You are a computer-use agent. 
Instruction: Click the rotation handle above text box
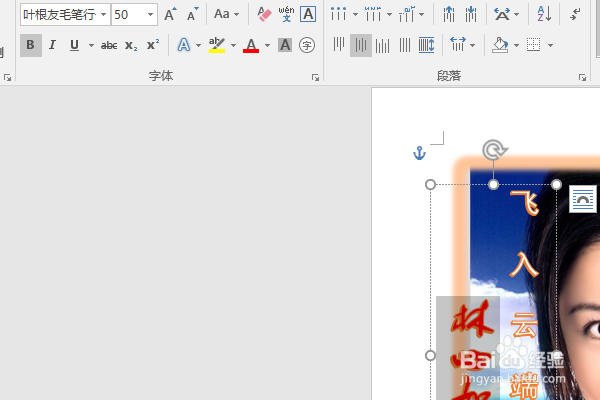(494, 150)
